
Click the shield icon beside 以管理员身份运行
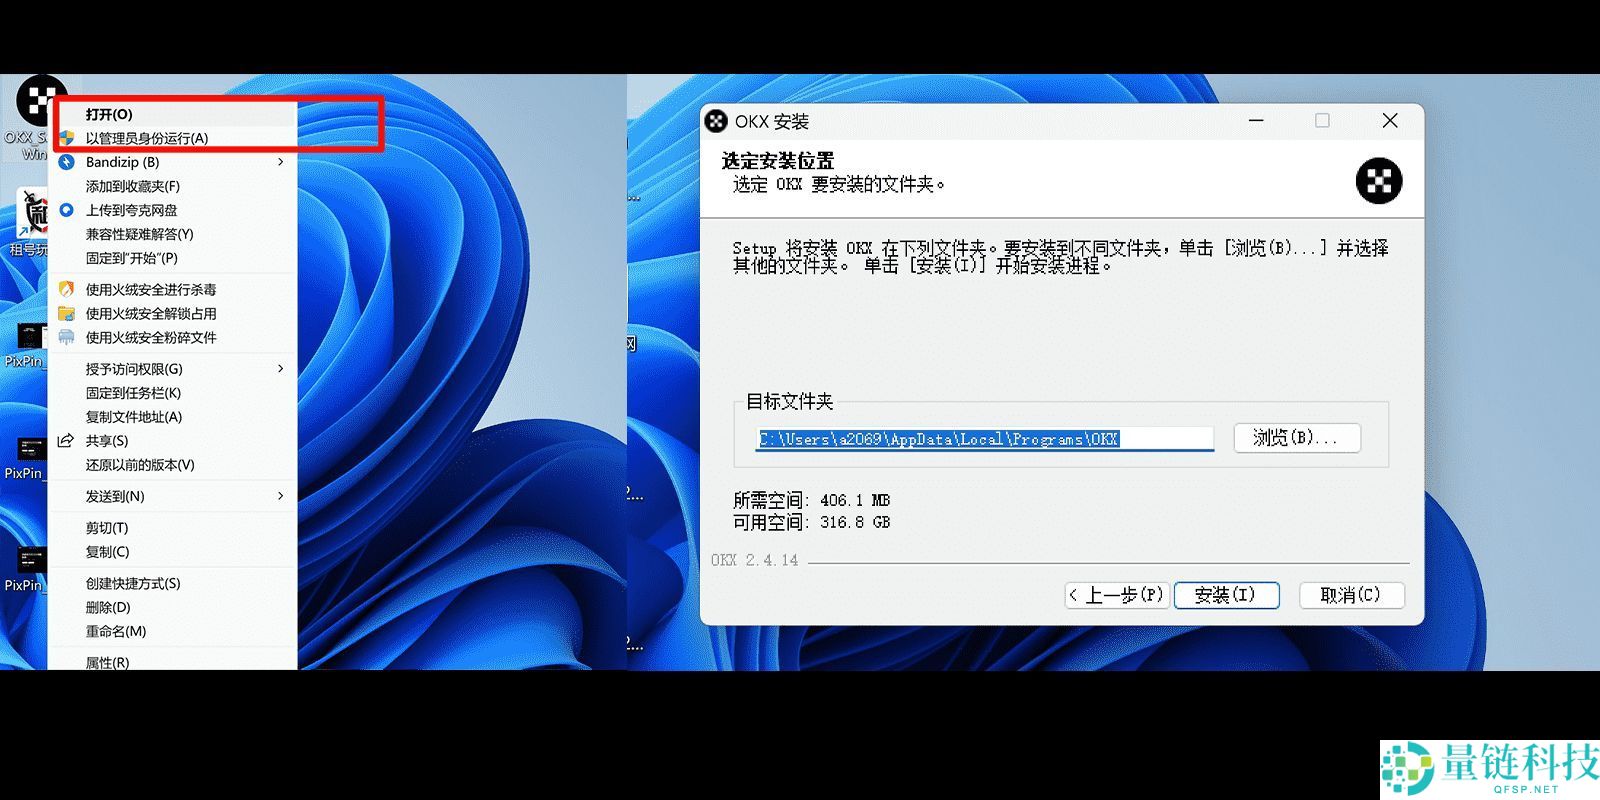point(66,138)
